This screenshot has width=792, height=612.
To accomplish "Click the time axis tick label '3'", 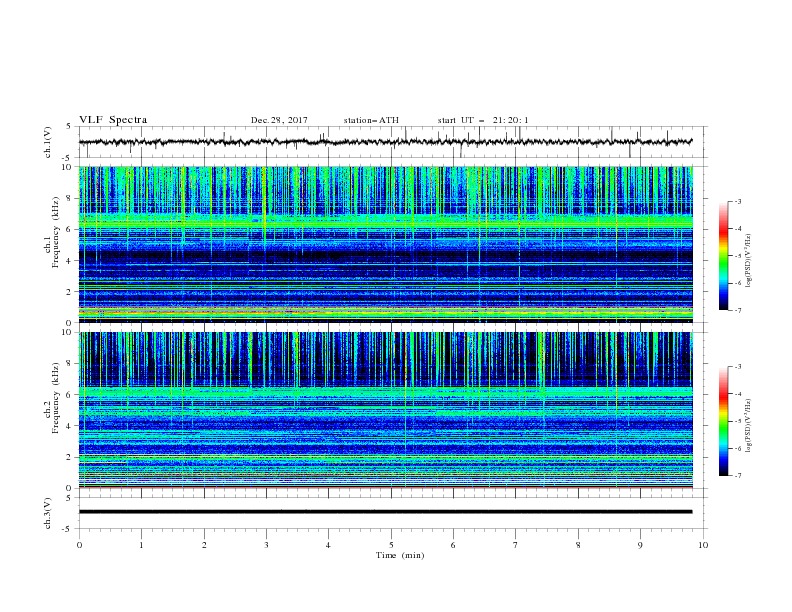I will click(x=266, y=545).
